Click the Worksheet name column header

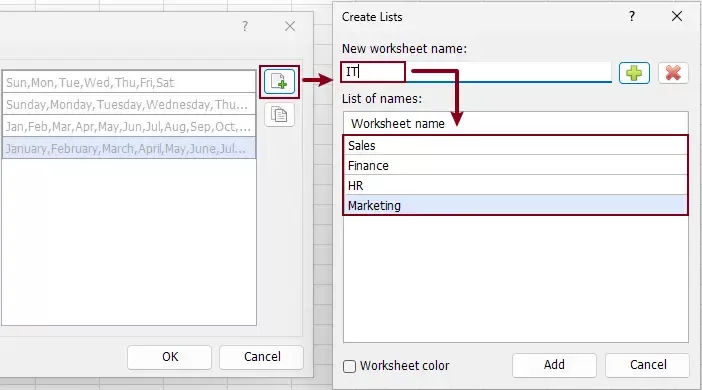pyautogui.click(x=515, y=123)
